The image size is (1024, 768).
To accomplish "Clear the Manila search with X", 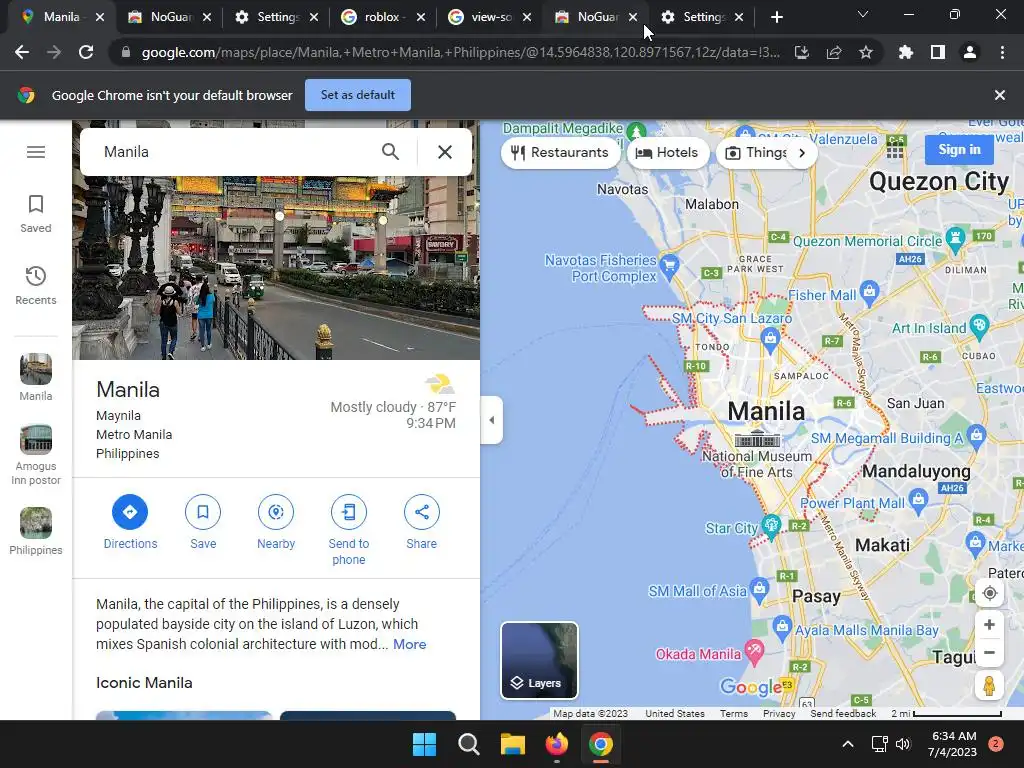I will 445,152.
